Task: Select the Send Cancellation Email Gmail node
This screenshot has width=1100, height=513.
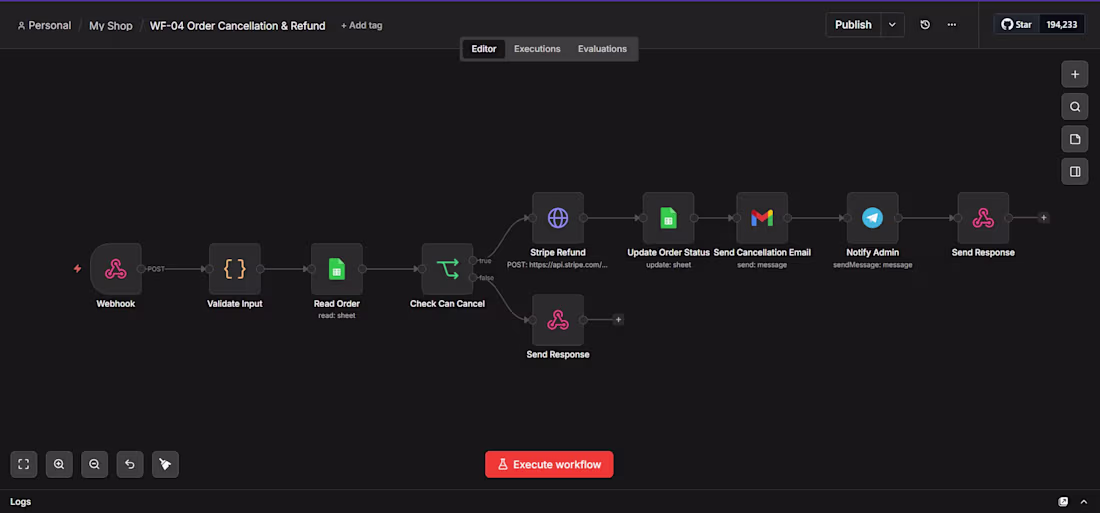Action: click(762, 218)
